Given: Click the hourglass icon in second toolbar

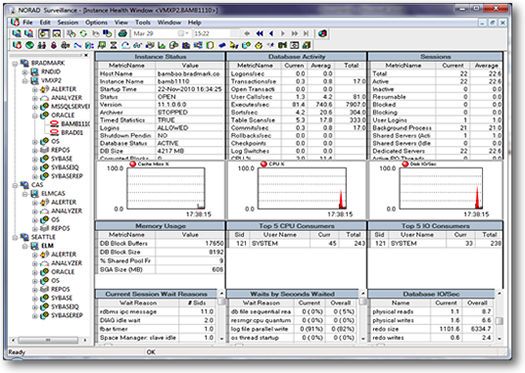Looking at the screenshot, I should 114,45.
